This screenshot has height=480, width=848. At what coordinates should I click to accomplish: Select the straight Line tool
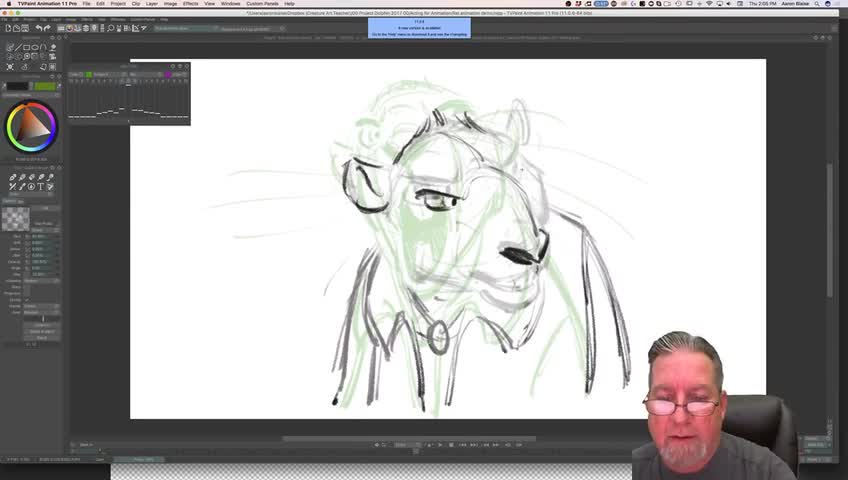coord(18,48)
